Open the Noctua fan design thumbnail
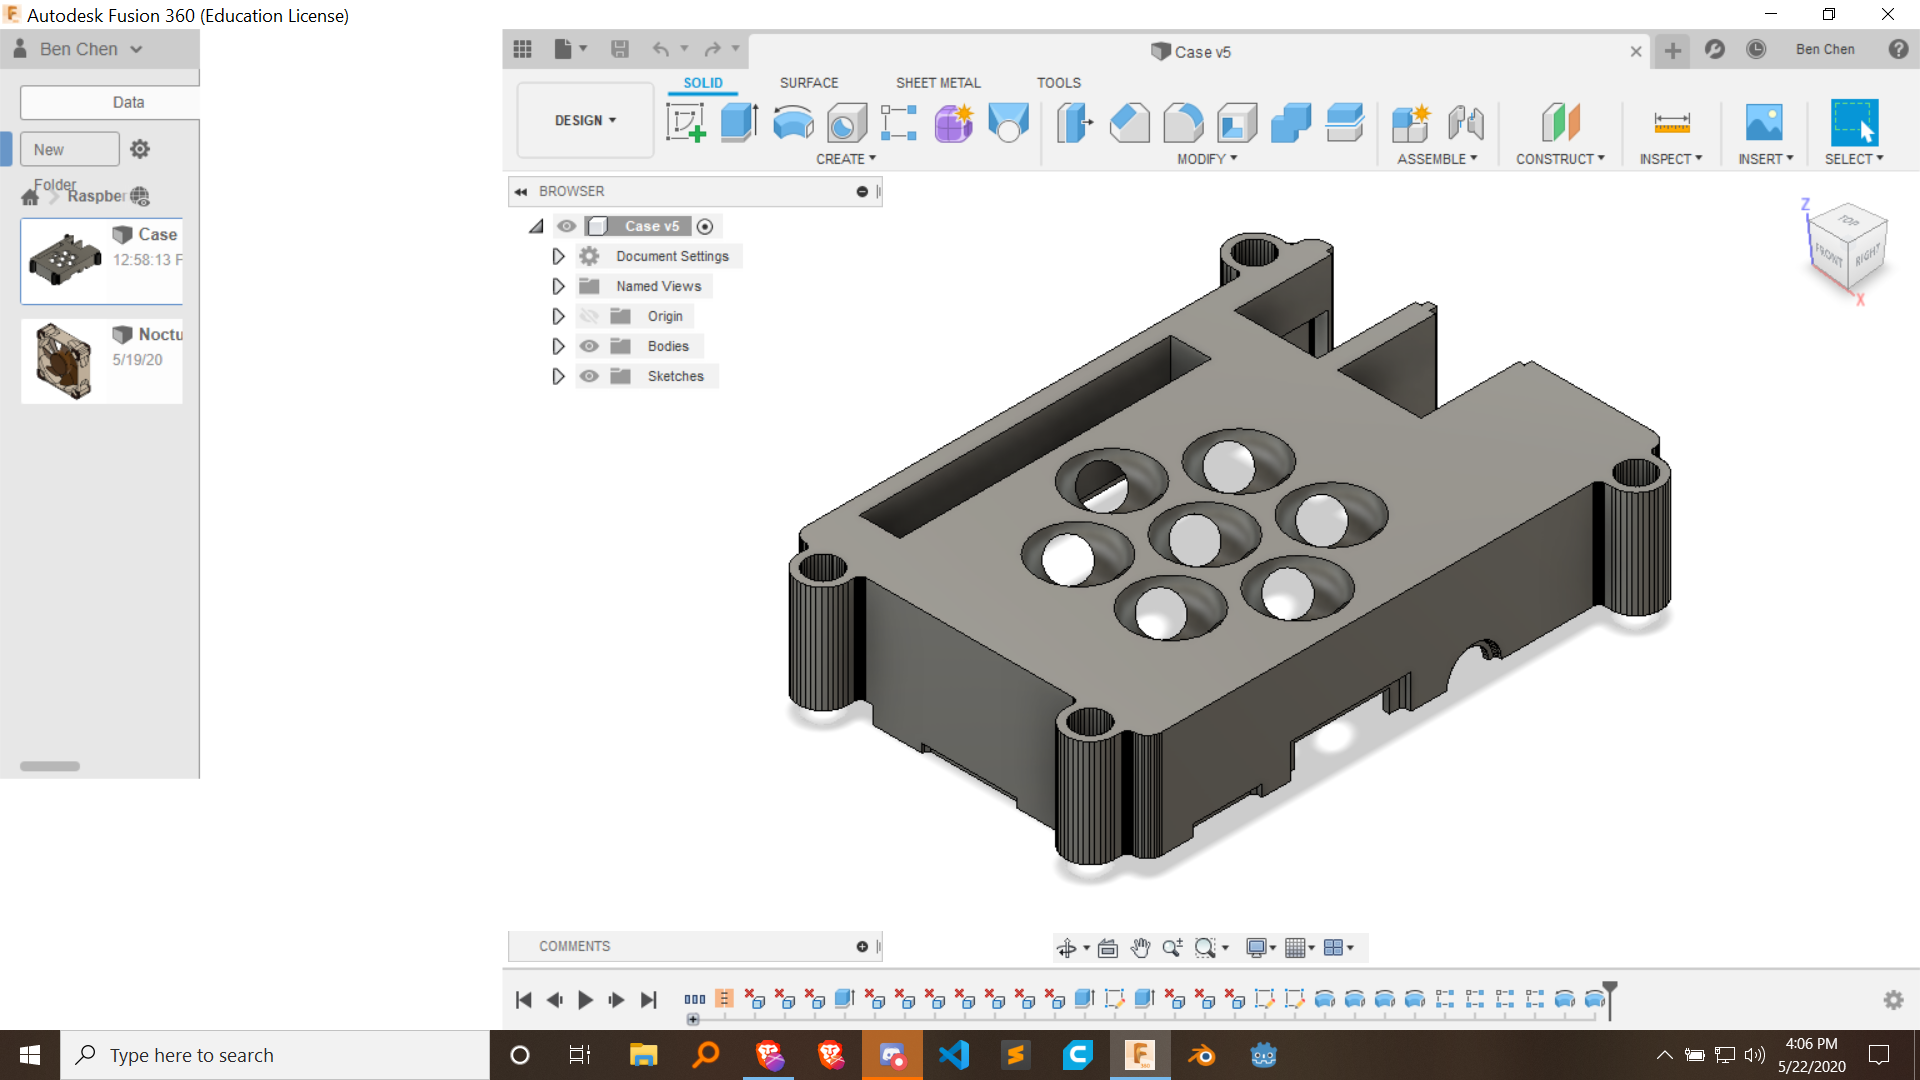 [64, 360]
